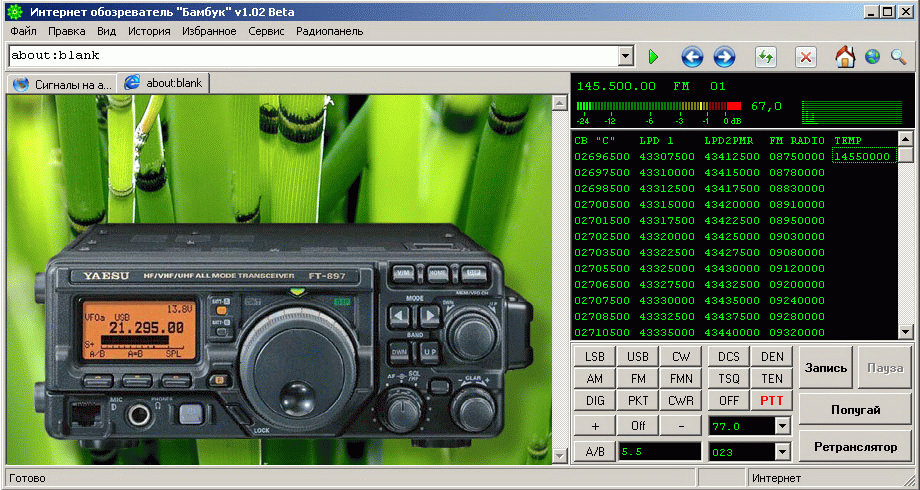
Task: Select CWR mode
Action: (x=681, y=401)
